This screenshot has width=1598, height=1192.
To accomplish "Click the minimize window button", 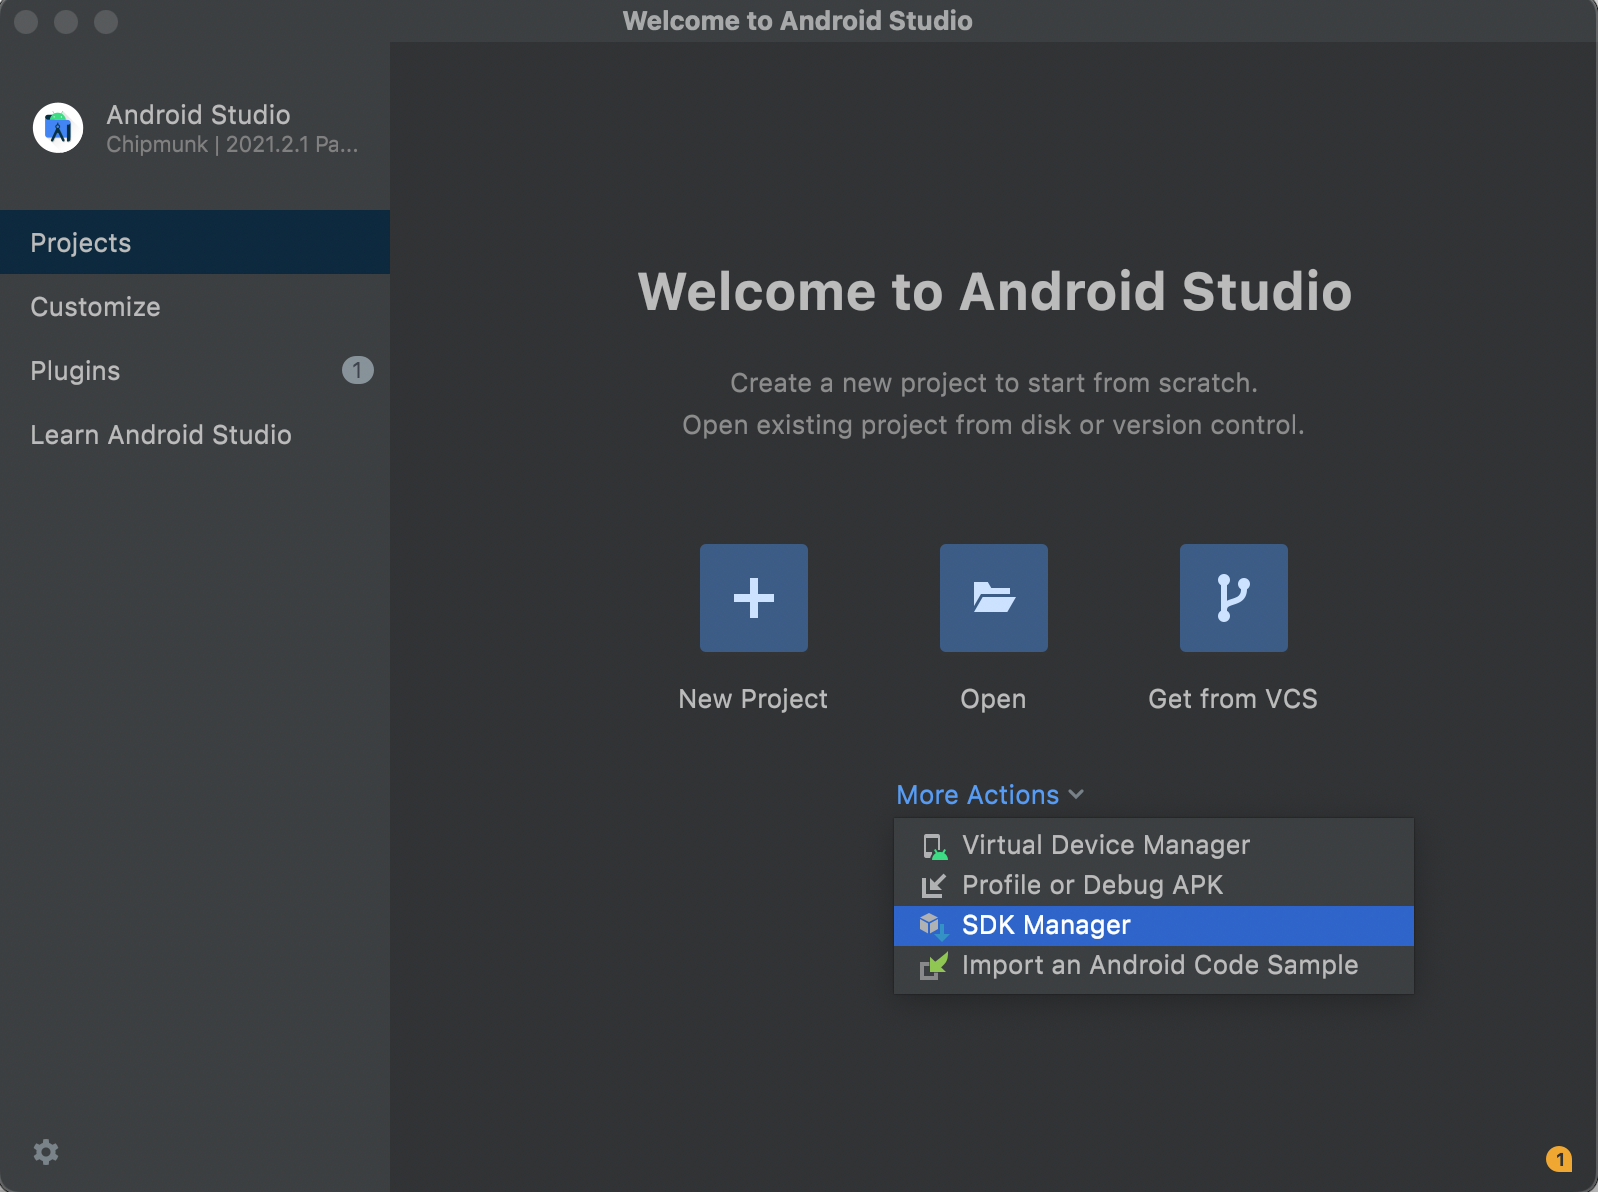I will coord(66,22).
